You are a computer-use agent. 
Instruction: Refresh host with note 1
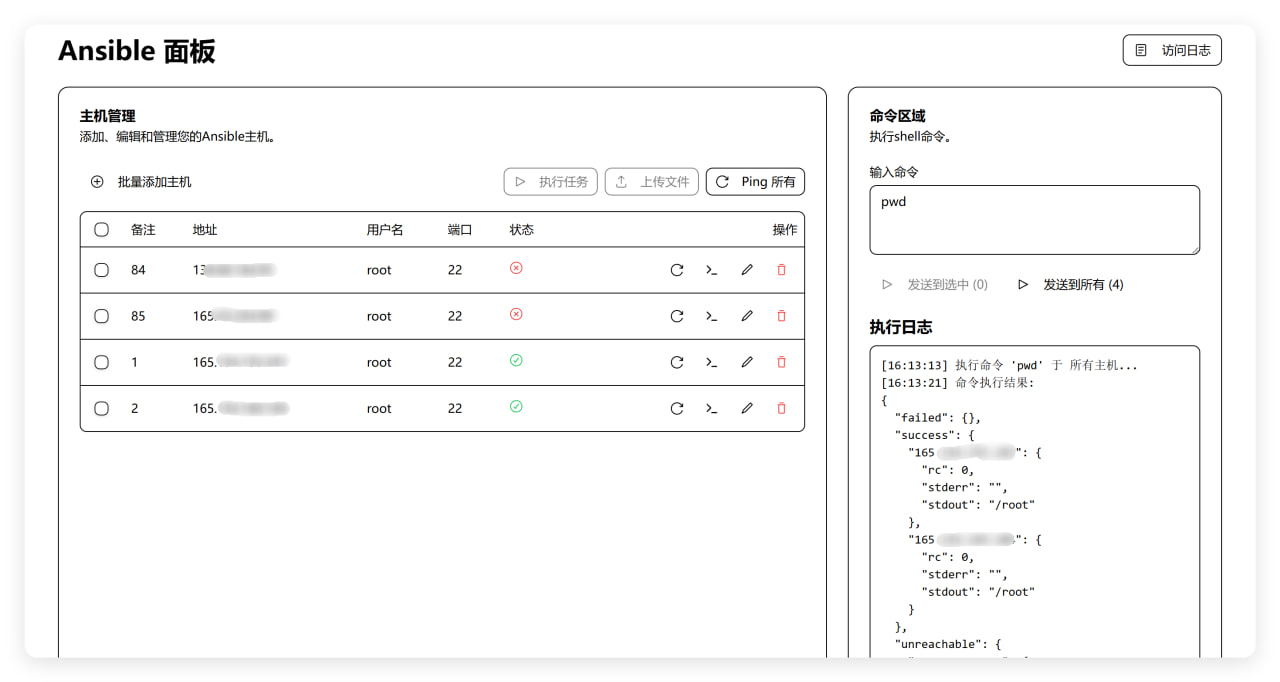coord(677,362)
